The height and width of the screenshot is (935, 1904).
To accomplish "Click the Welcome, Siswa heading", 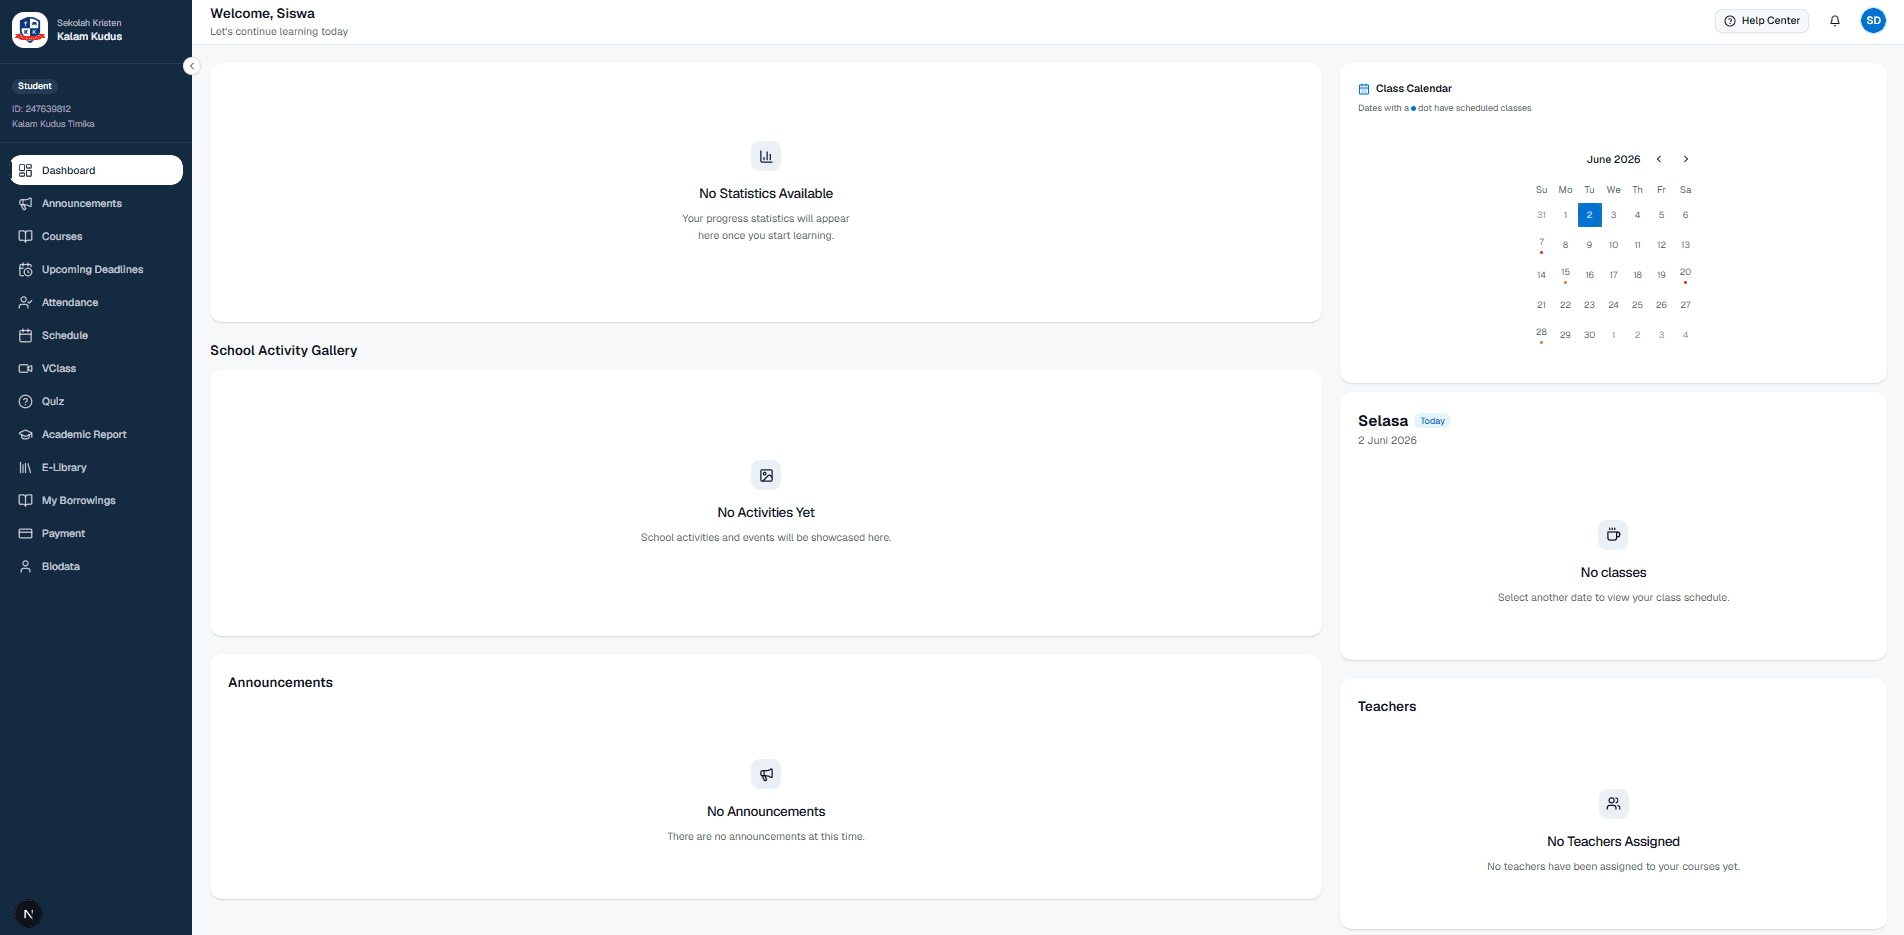I will pyautogui.click(x=262, y=13).
